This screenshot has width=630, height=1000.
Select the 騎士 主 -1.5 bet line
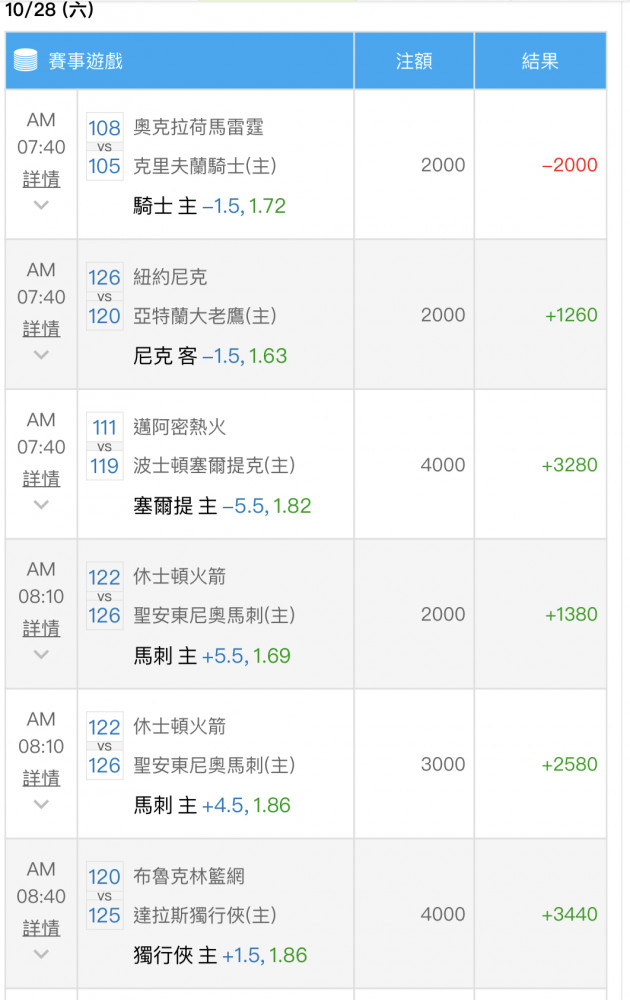click(209, 207)
